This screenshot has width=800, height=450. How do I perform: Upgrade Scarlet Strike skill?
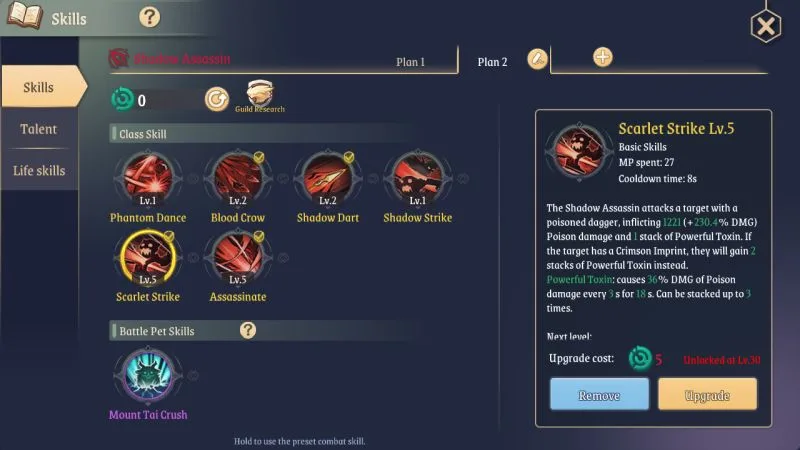707,394
